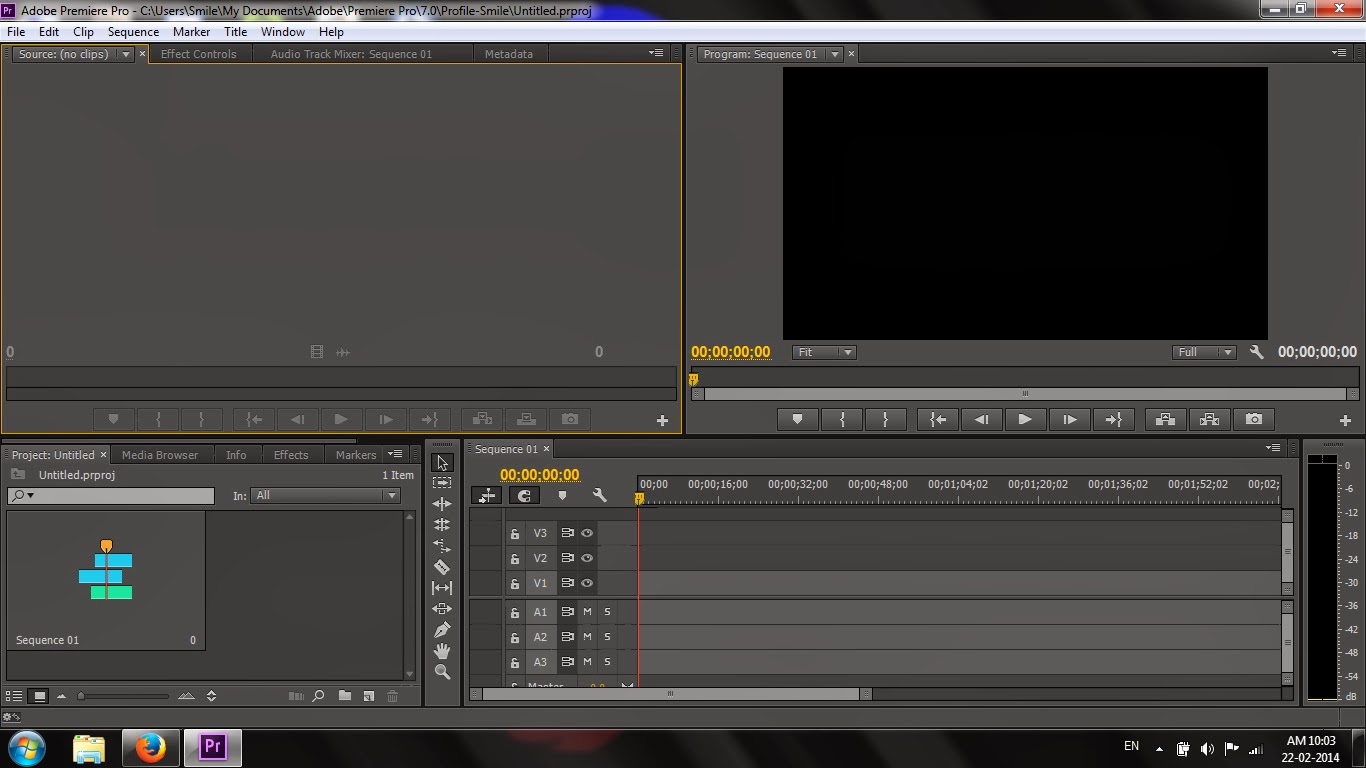Viewport: 1366px width, 768px height.
Task: Select the Pen tool in the tools panel
Action: point(442,630)
